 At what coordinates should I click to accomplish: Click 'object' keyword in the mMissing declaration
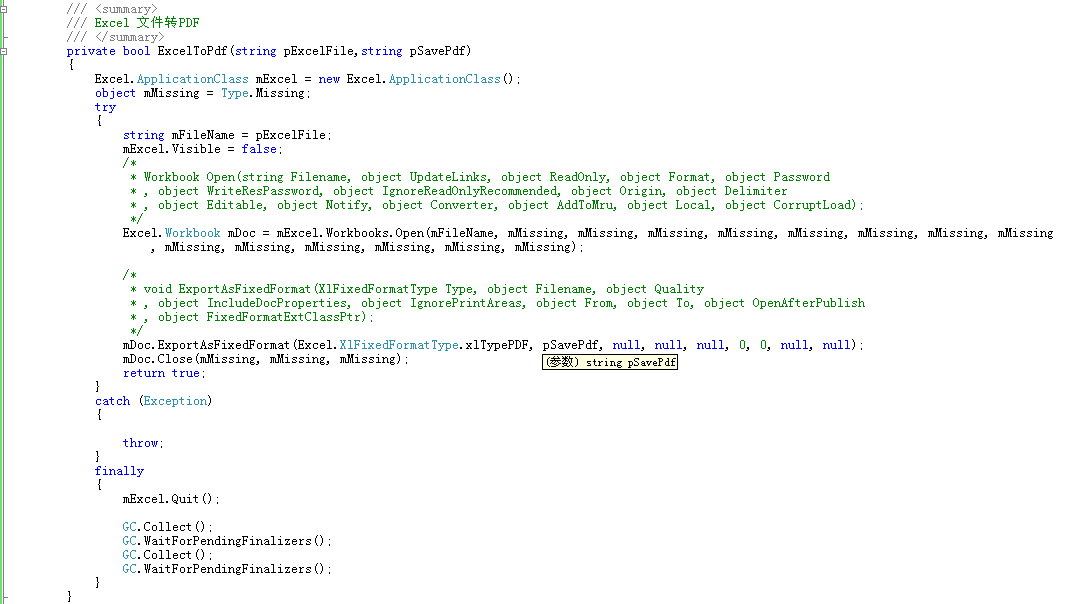point(115,93)
